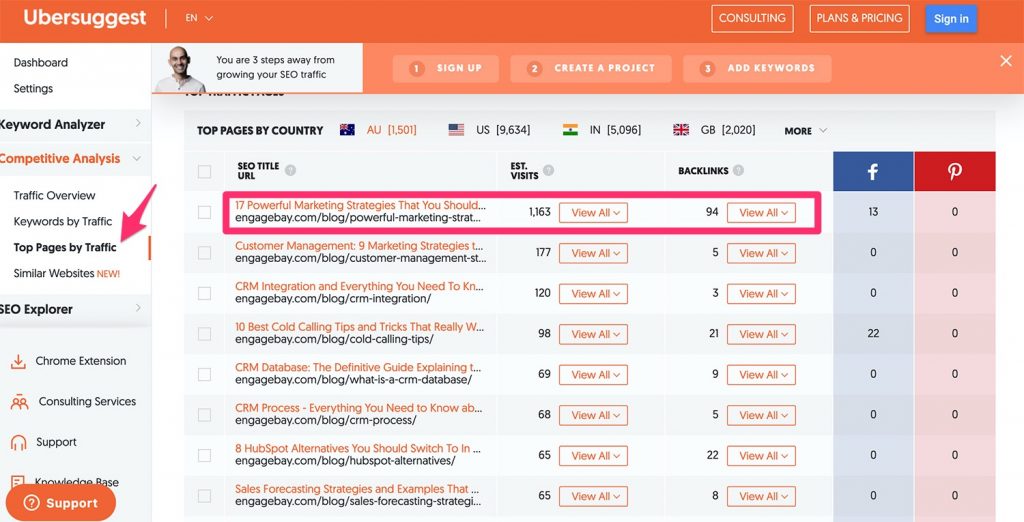The image size is (1024, 522).
Task: Click the Pinterest shares column icon
Action: point(954,171)
